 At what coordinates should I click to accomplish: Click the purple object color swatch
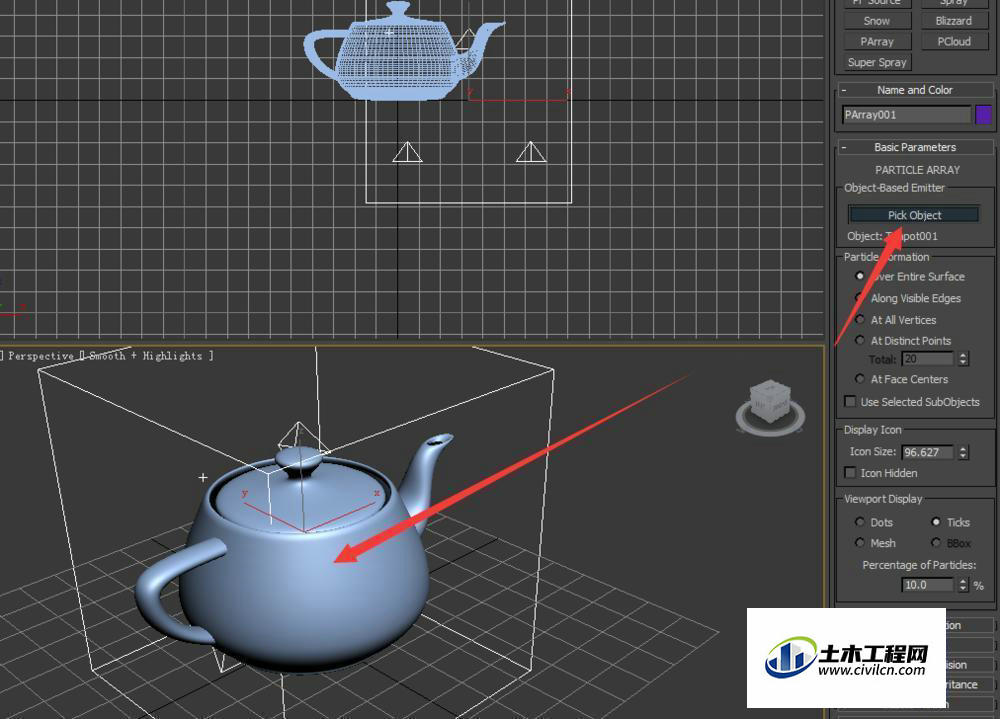coord(983,115)
